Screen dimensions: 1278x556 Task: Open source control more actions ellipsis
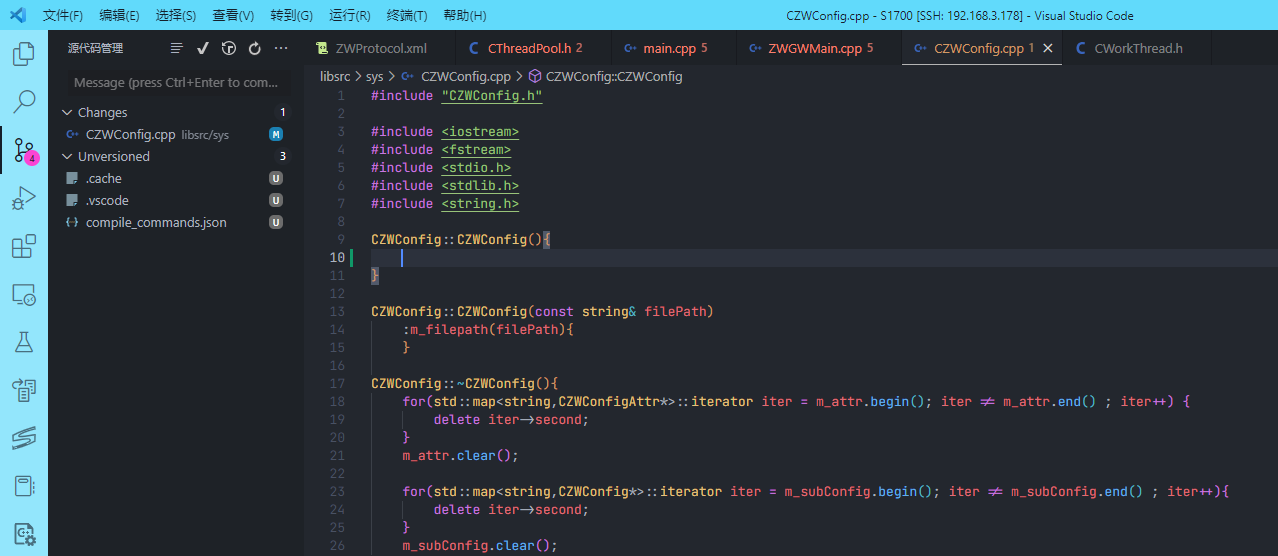[x=281, y=48]
